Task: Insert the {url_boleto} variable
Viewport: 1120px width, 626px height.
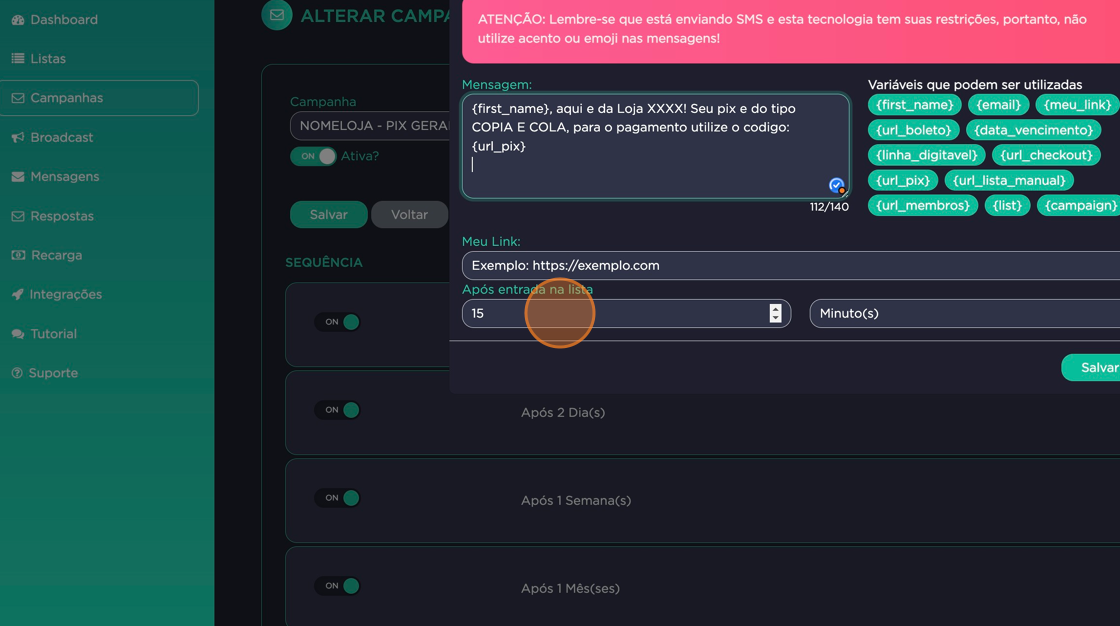Action: [914, 130]
